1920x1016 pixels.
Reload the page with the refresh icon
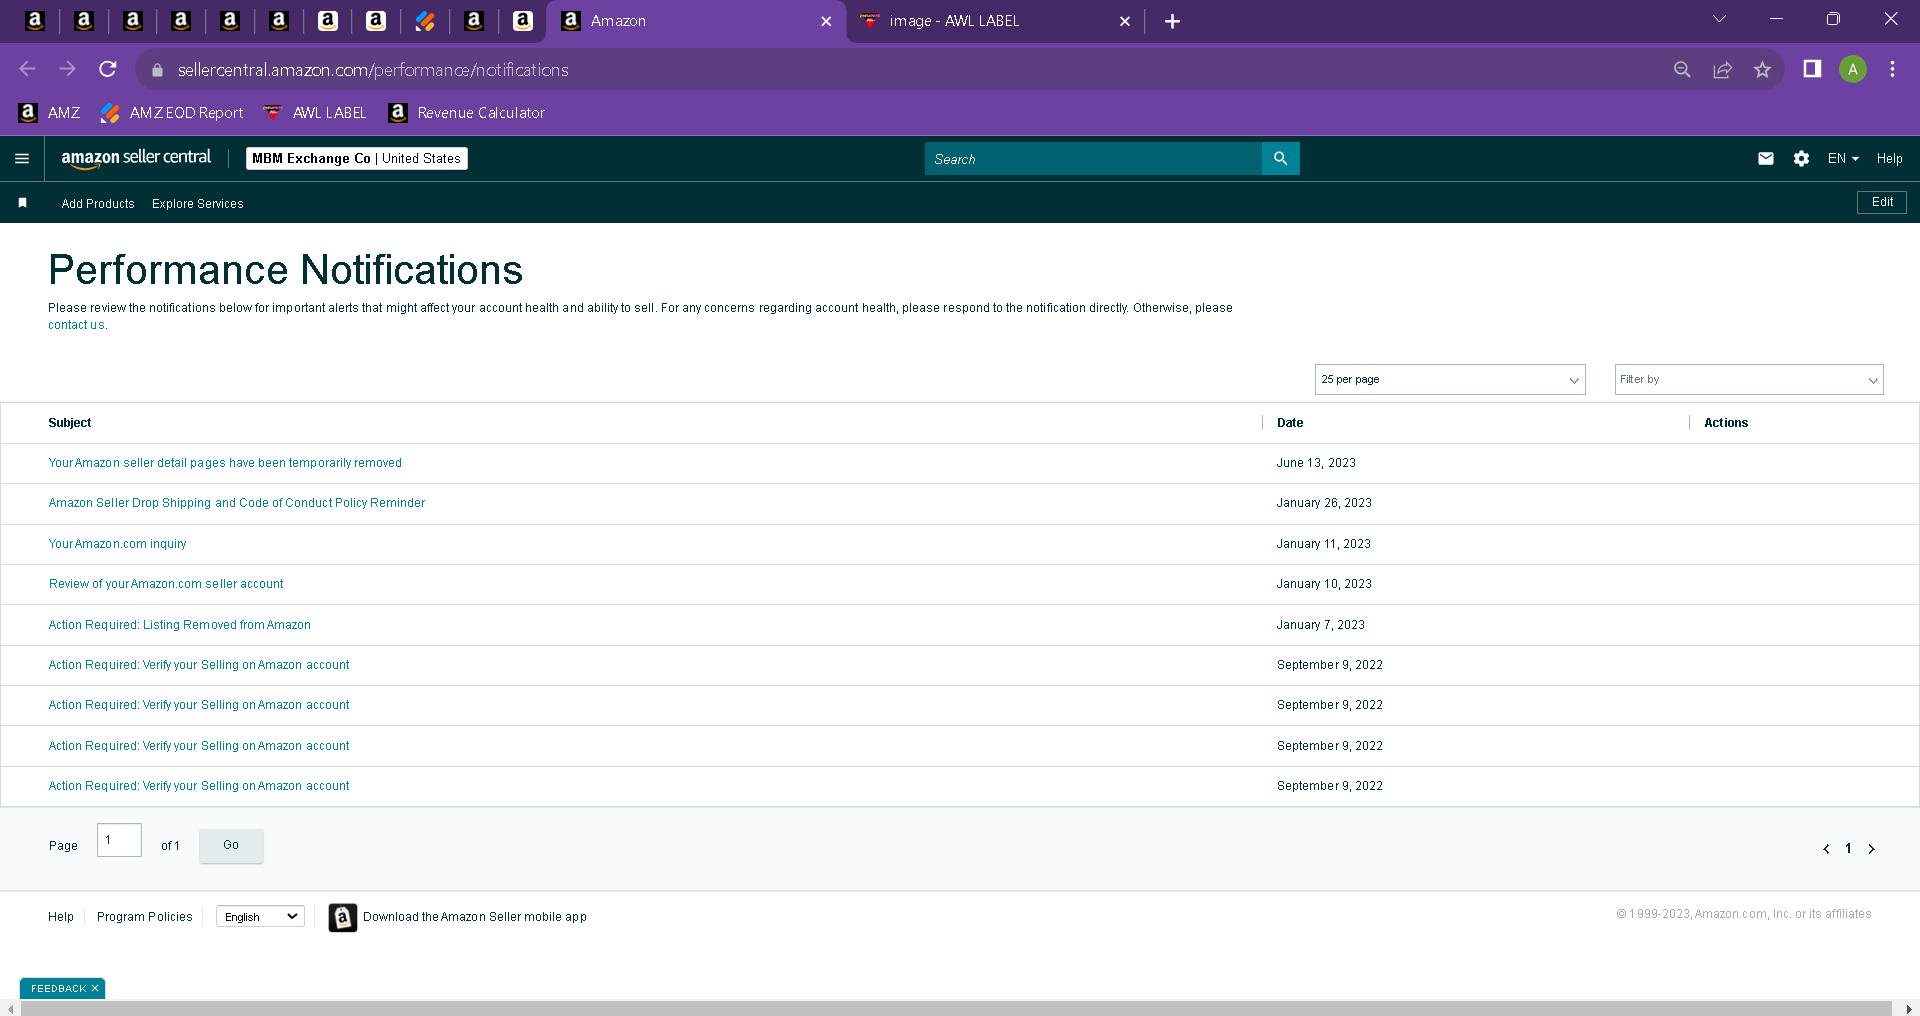108,69
